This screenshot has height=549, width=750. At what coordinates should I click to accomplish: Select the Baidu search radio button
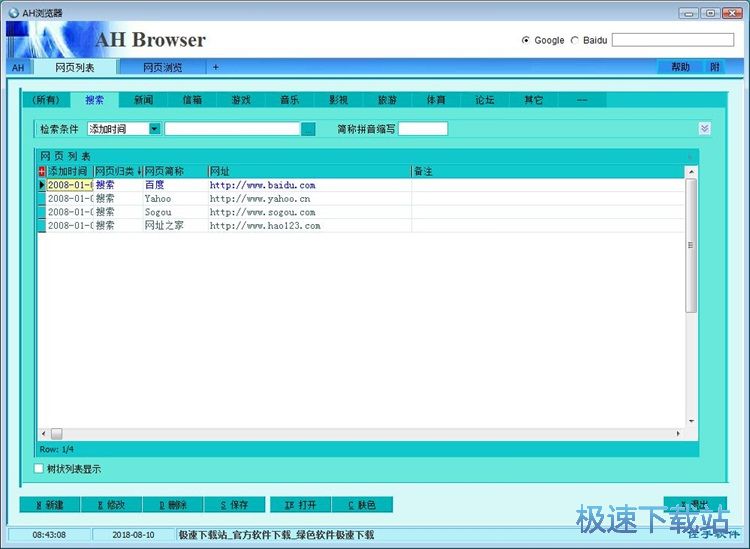pos(574,40)
